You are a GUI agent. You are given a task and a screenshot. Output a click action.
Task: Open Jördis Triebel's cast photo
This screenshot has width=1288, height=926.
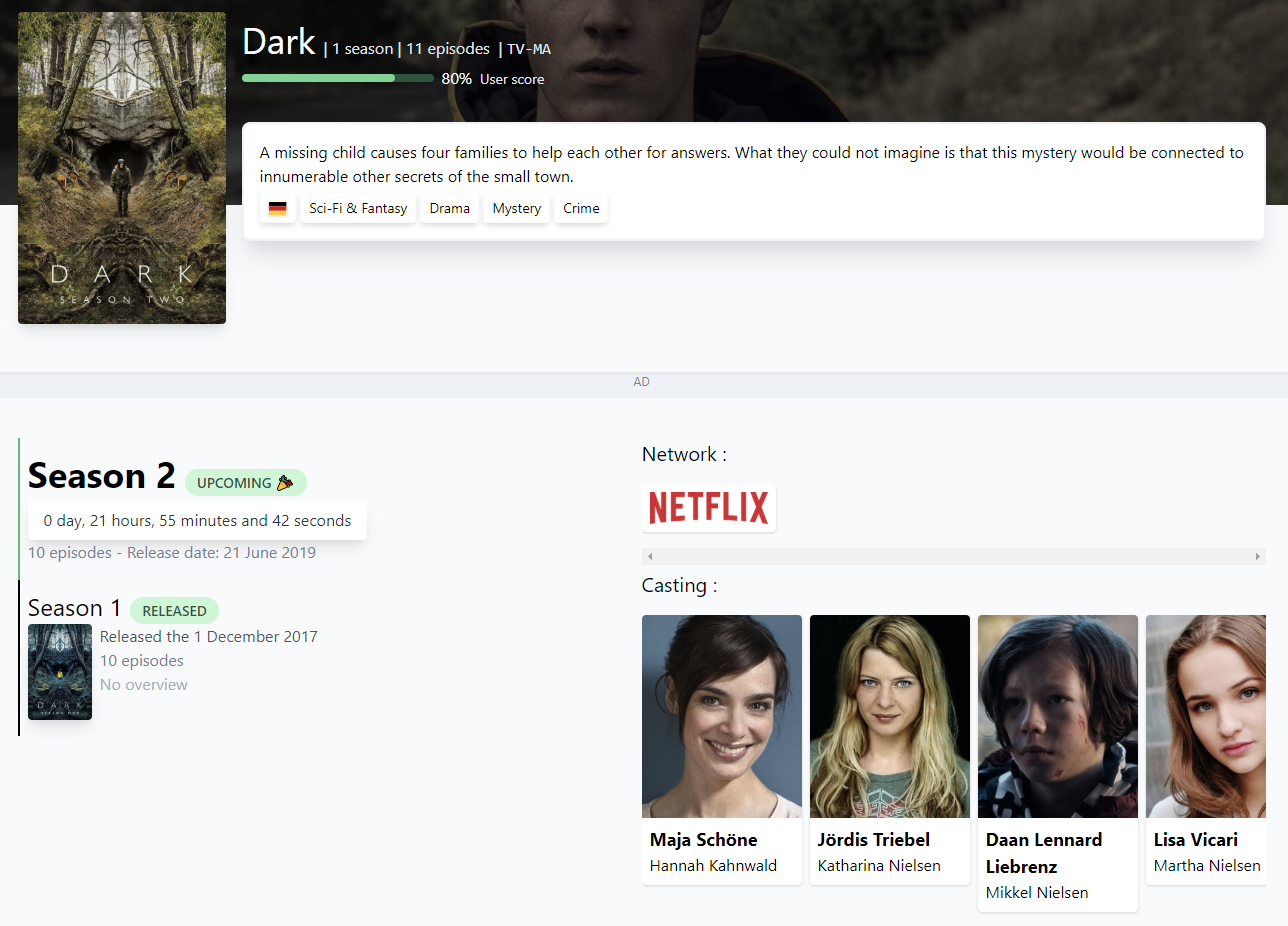tap(890, 716)
